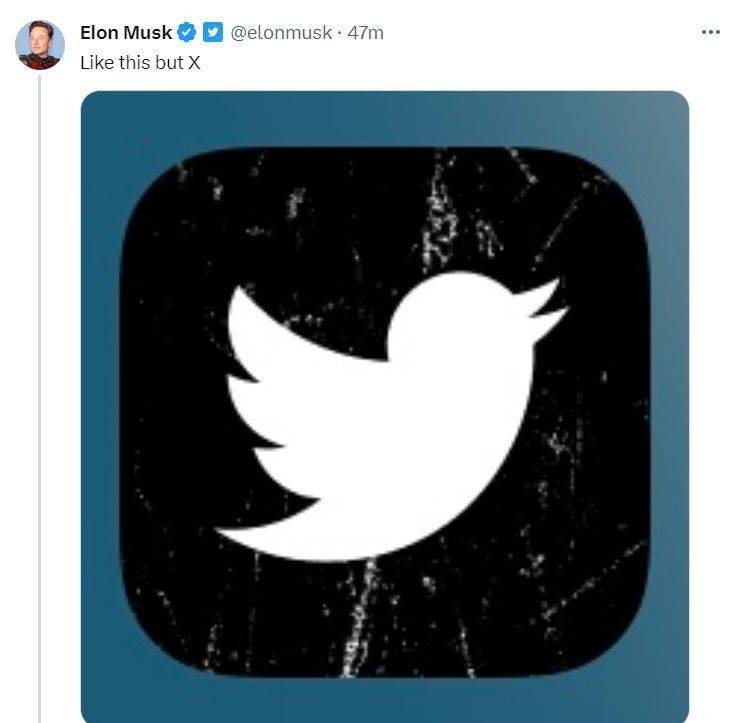Select the tweet text "Like this but X"

(x=140, y=62)
